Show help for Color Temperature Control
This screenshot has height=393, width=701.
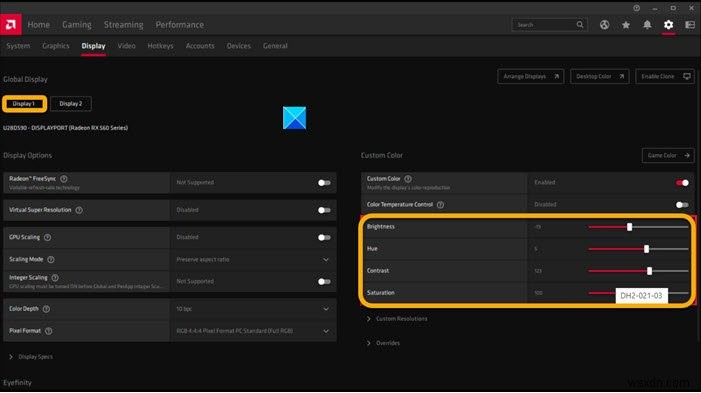440,205
